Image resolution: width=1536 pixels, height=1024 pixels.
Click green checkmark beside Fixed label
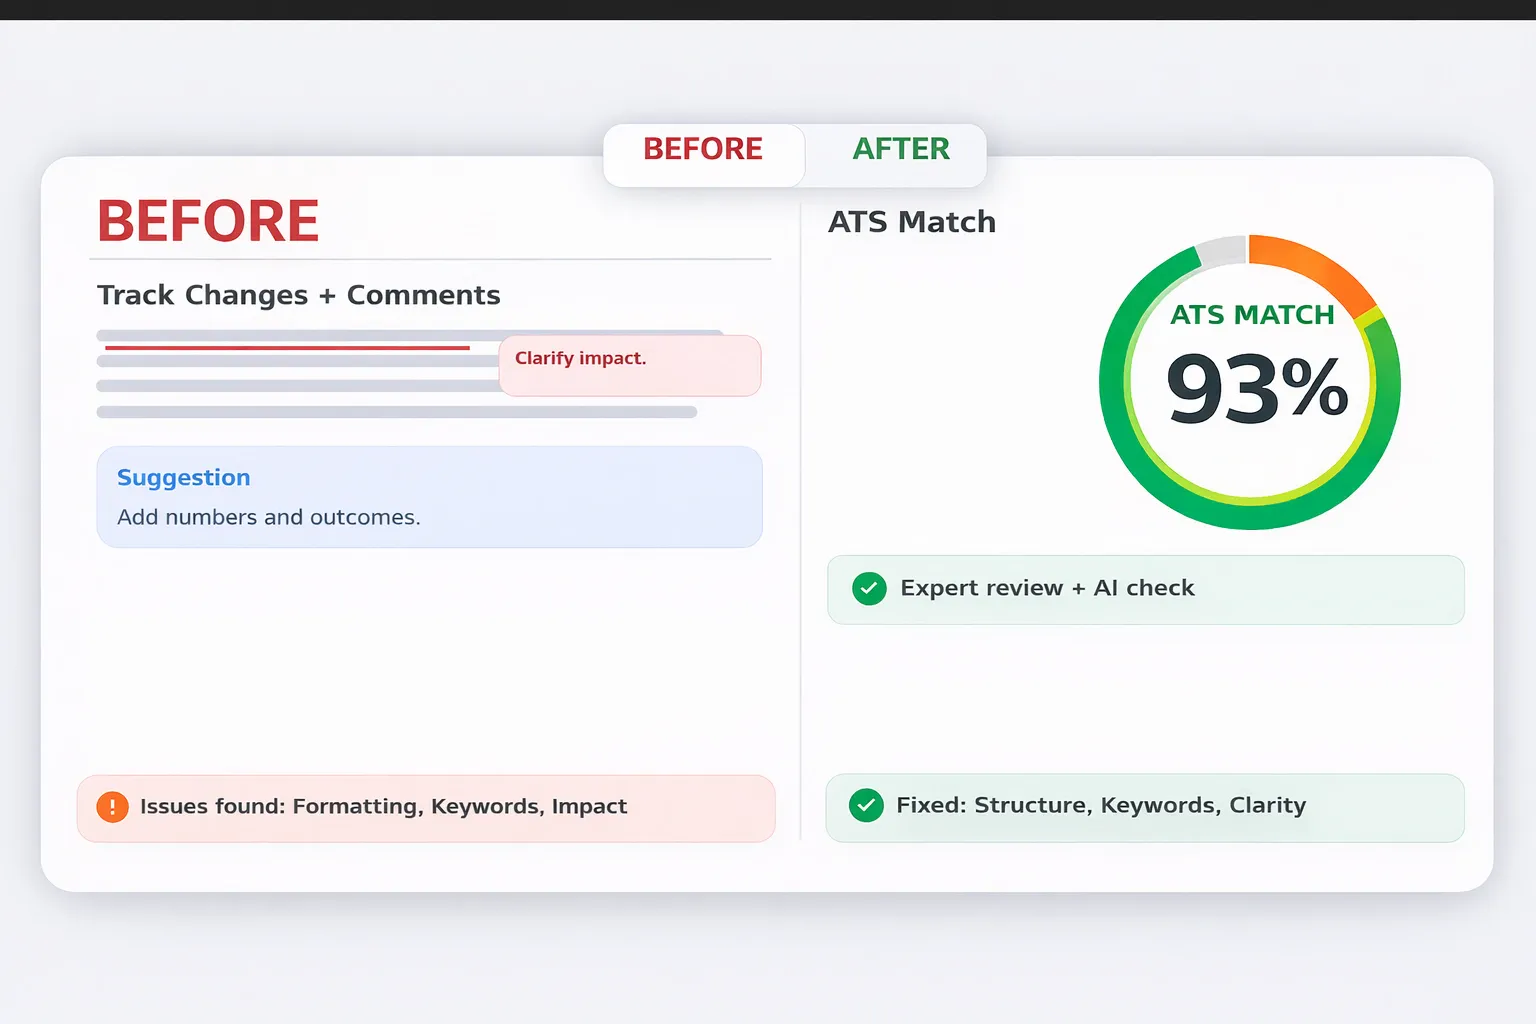(x=866, y=805)
